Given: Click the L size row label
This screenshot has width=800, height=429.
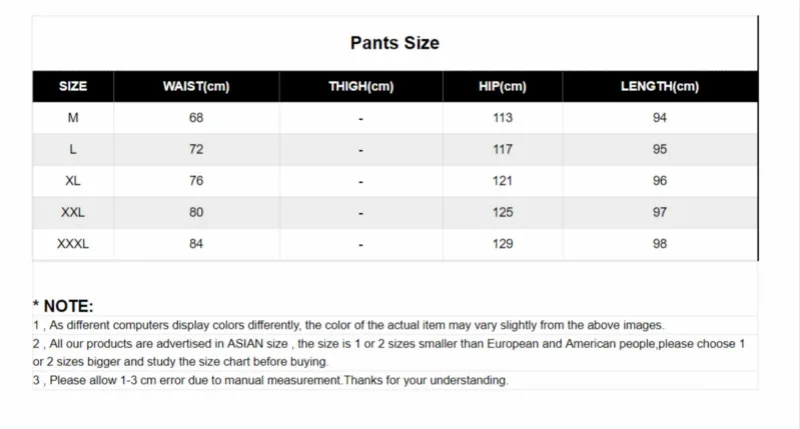Looking at the screenshot, I should coord(73,150).
